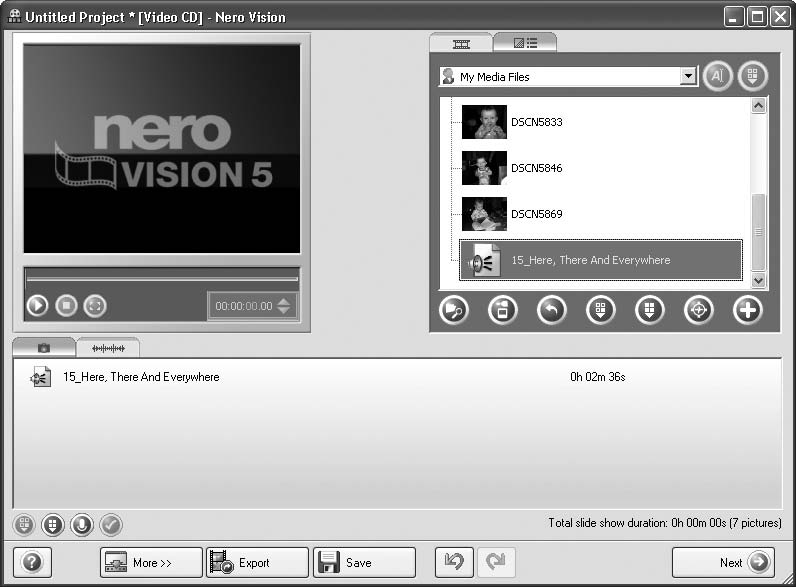Click the Export button
Viewport: 796px width, 587px height.
pyautogui.click(x=257, y=563)
